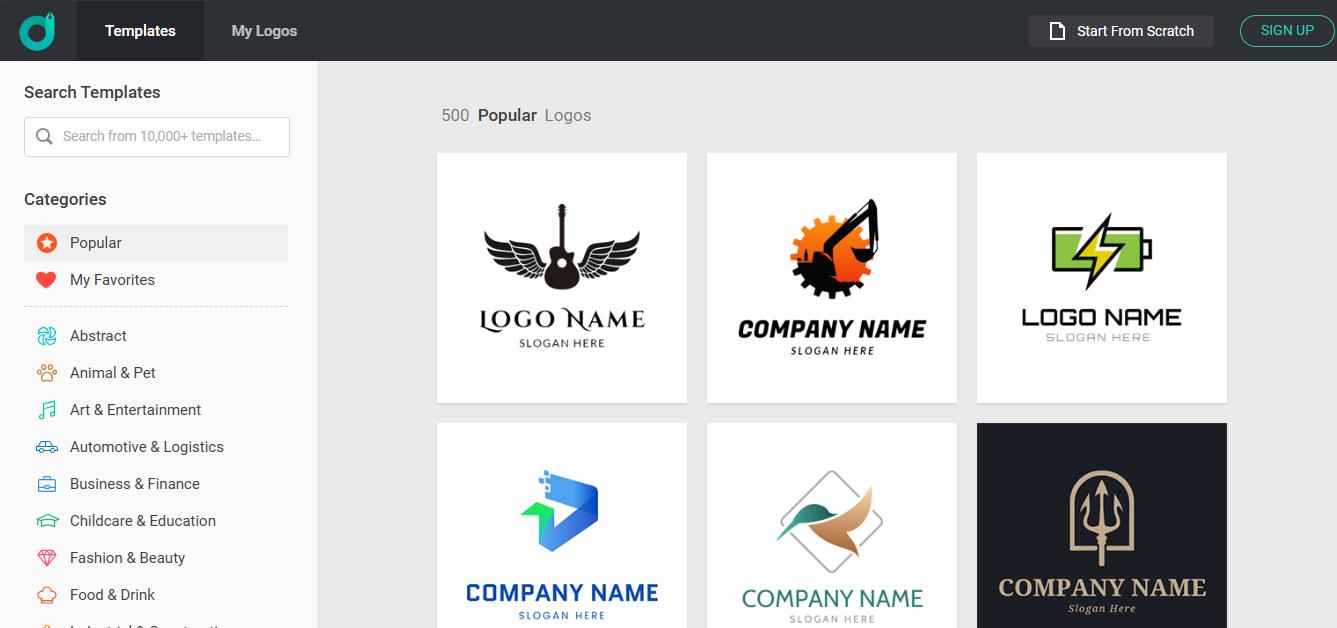This screenshot has width=1337, height=628.
Task: Click the Food & Drink chef hat icon
Action: point(46,595)
